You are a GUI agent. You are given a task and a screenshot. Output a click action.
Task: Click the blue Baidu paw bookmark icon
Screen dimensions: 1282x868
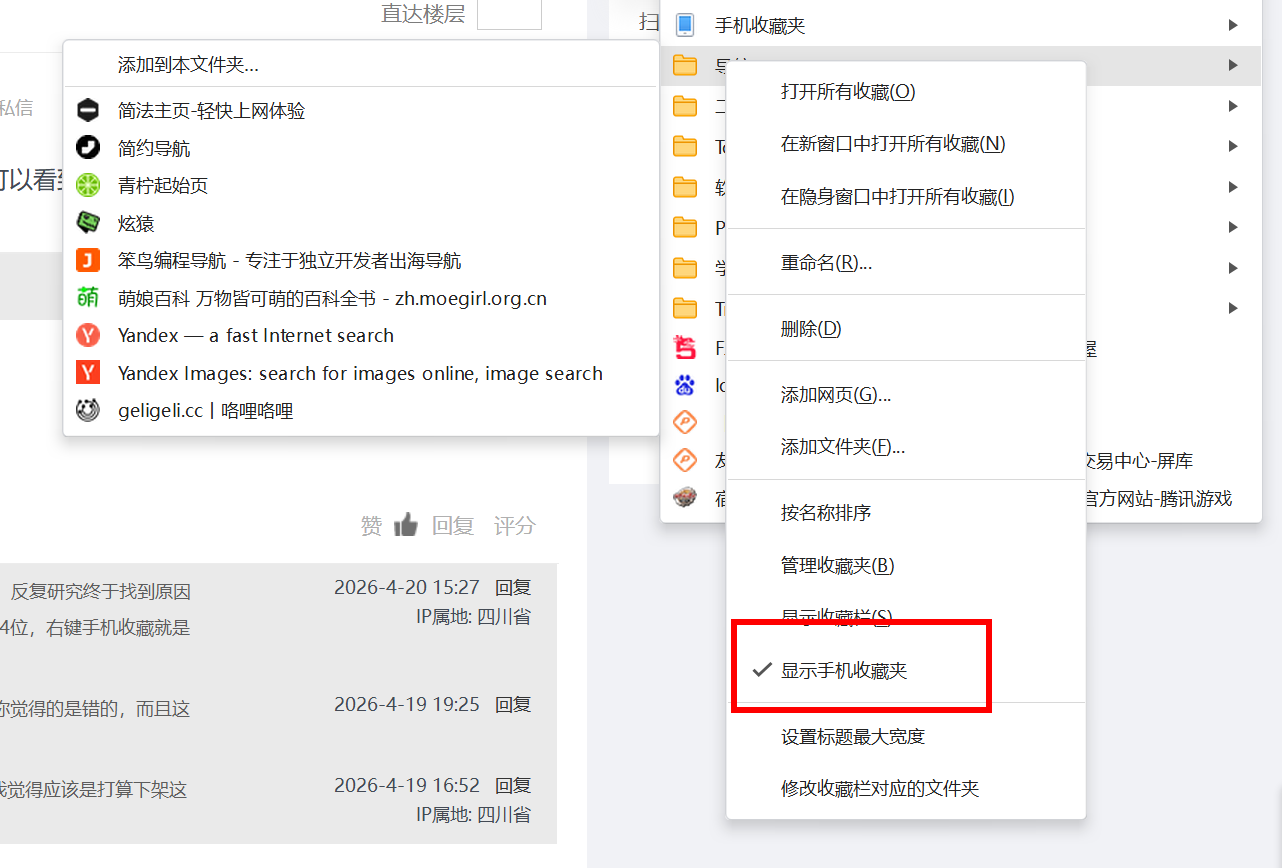685,384
